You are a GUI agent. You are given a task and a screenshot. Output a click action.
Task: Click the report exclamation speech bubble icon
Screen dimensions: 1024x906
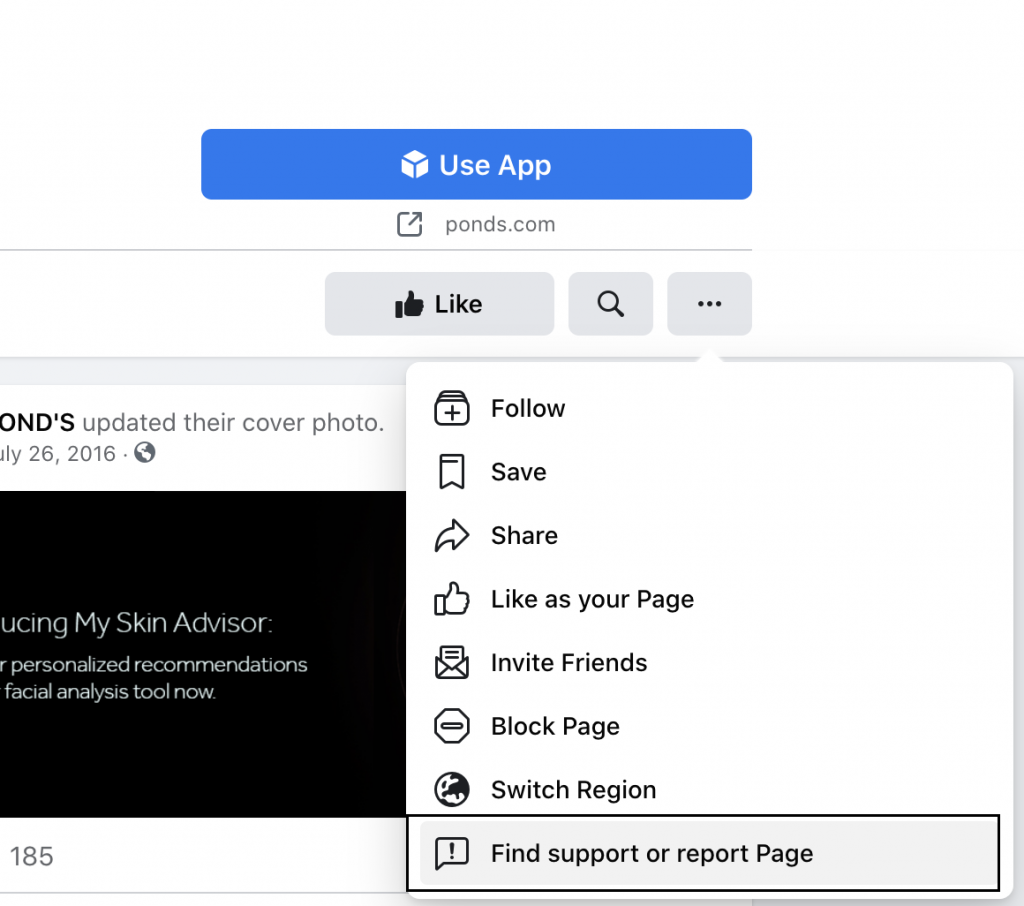451,853
